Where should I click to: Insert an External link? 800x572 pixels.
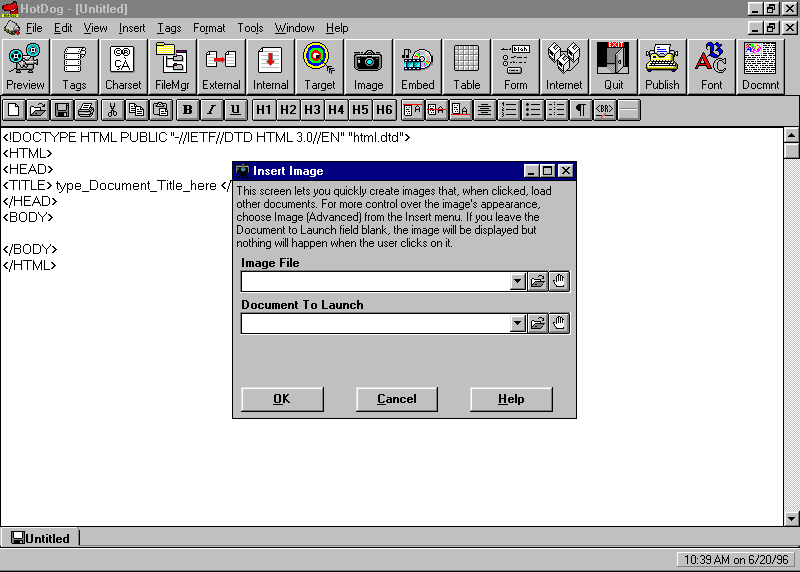(x=221, y=67)
